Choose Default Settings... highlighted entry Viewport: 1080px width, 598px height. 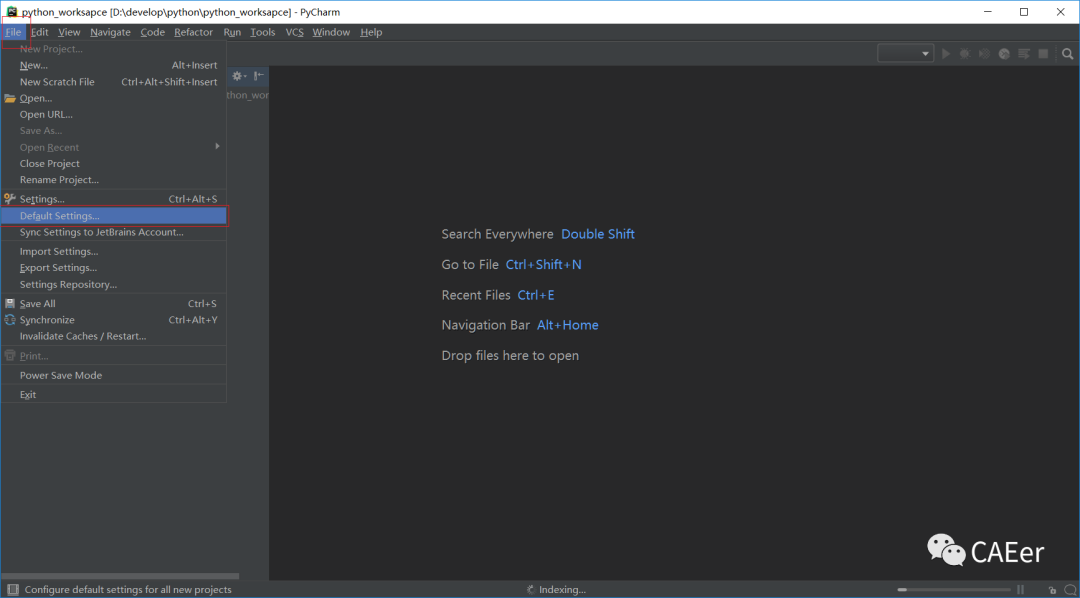coord(114,216)
